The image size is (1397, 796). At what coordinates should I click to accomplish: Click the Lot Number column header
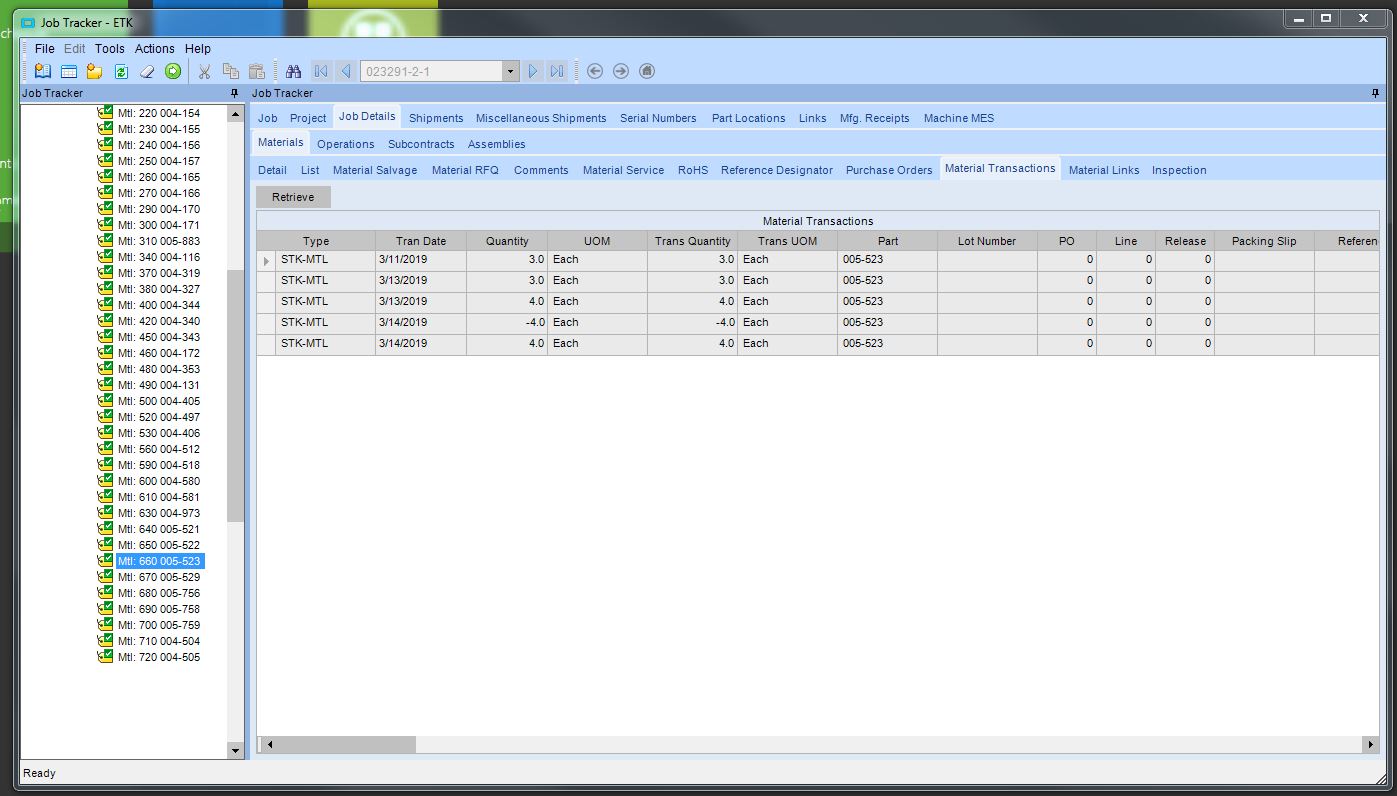click(987, 241)
